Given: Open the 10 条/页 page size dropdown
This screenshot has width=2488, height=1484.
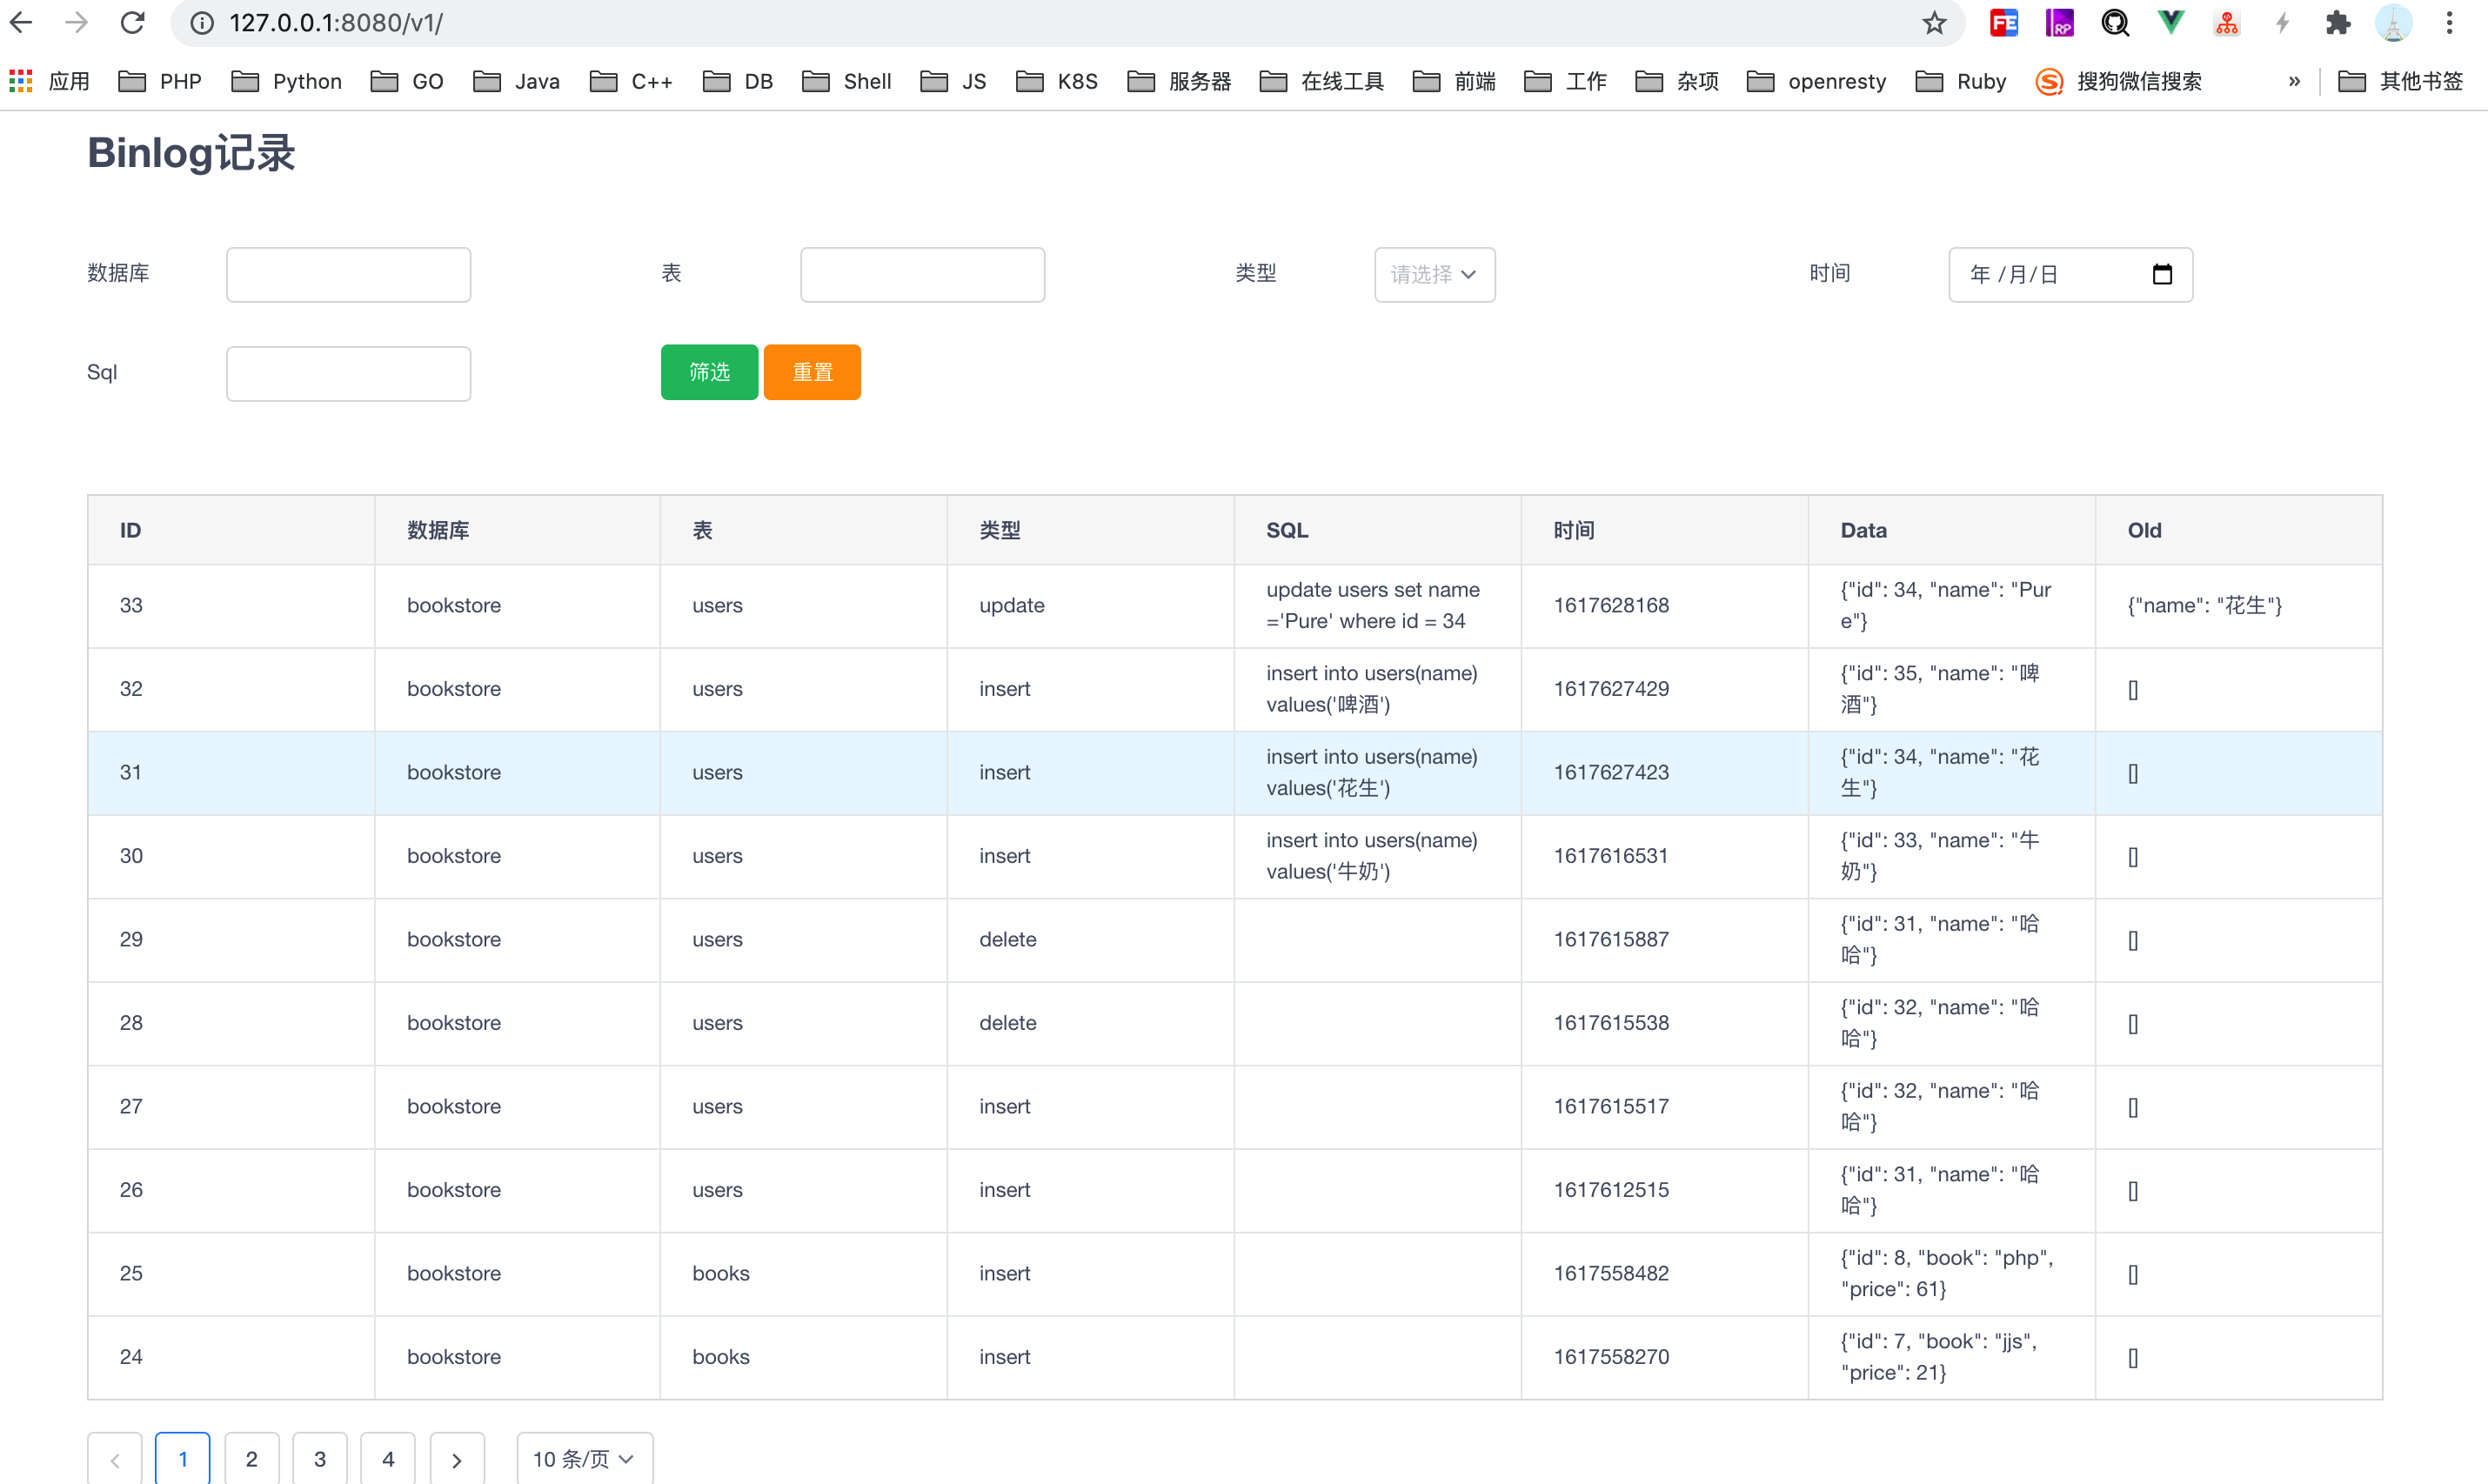Looking at the screenshot, I should 584,1459.
